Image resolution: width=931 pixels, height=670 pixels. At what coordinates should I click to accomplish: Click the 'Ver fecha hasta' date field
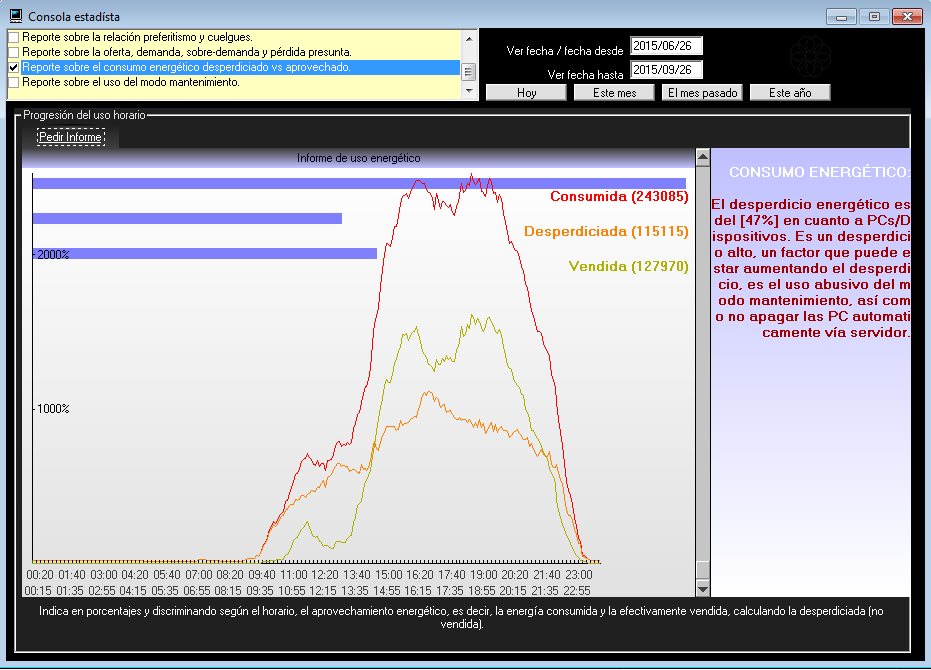(666, 69)
